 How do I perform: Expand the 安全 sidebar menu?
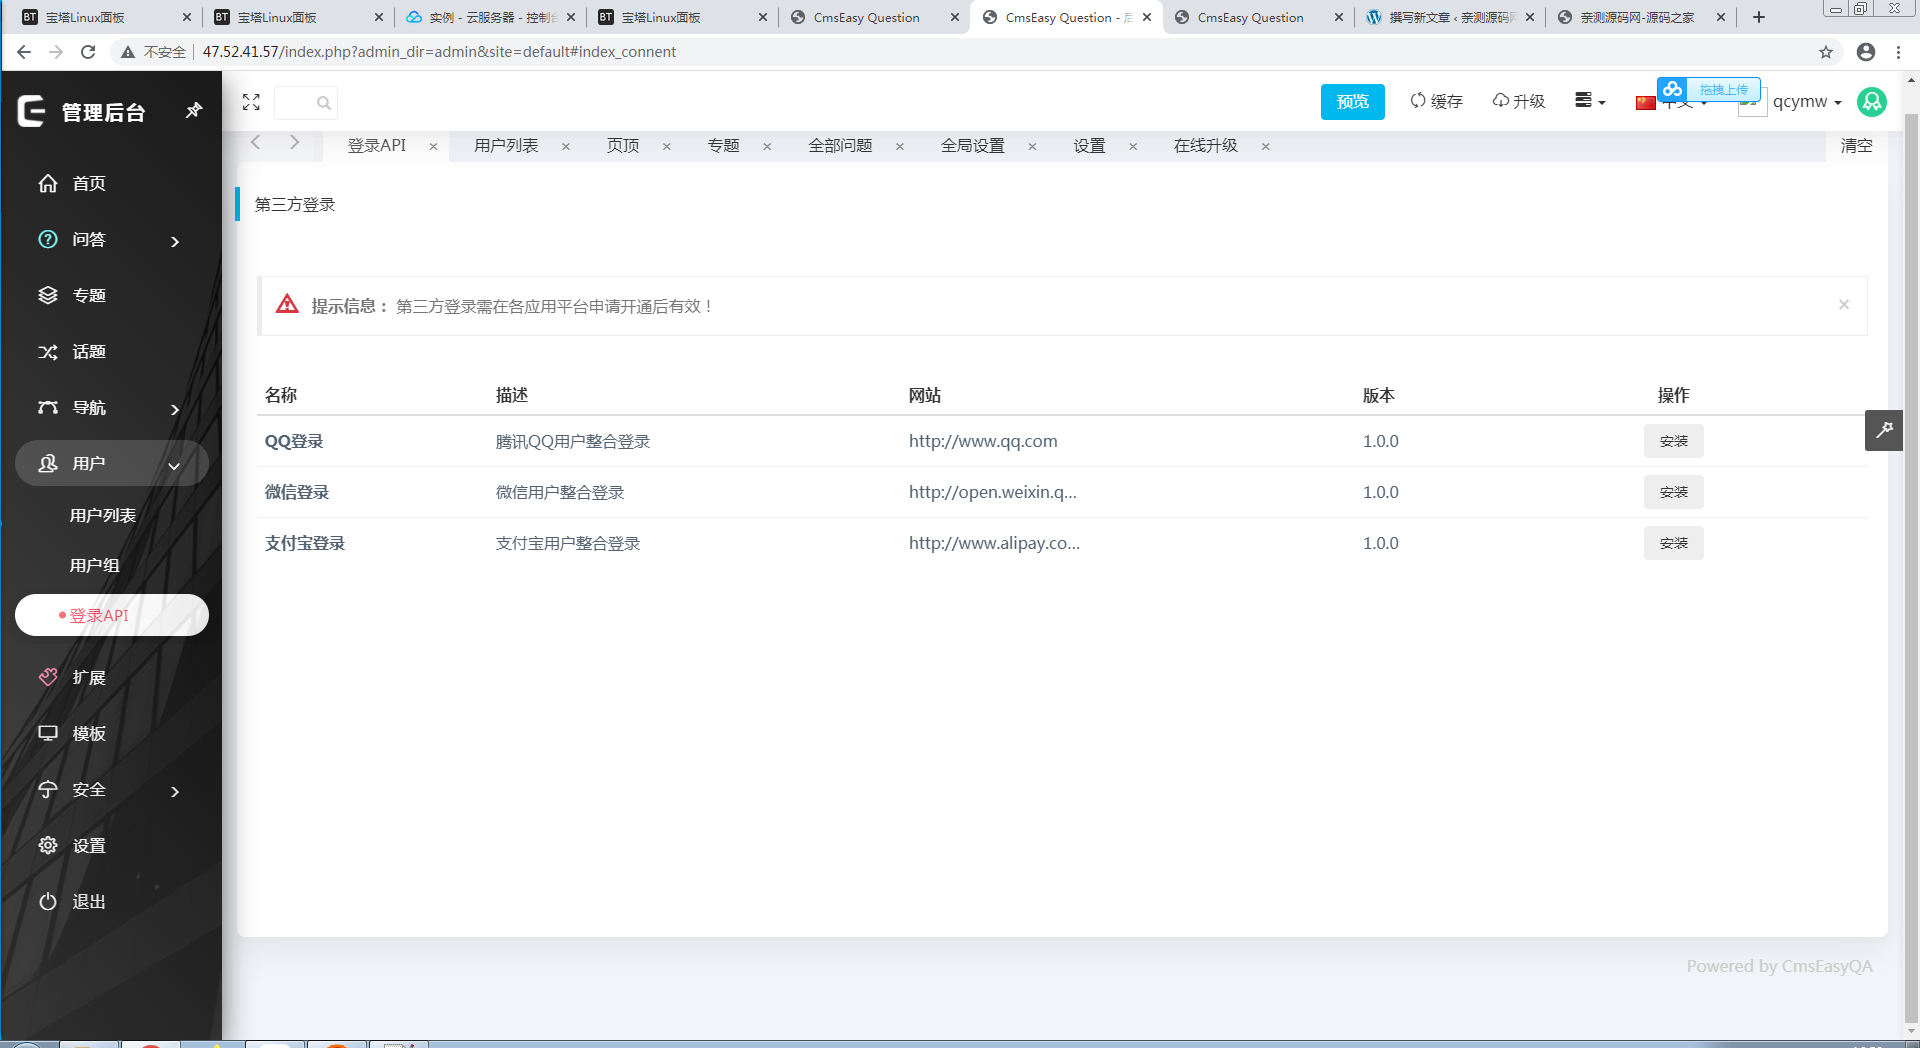pyautogui.click(x=111, y=789)
